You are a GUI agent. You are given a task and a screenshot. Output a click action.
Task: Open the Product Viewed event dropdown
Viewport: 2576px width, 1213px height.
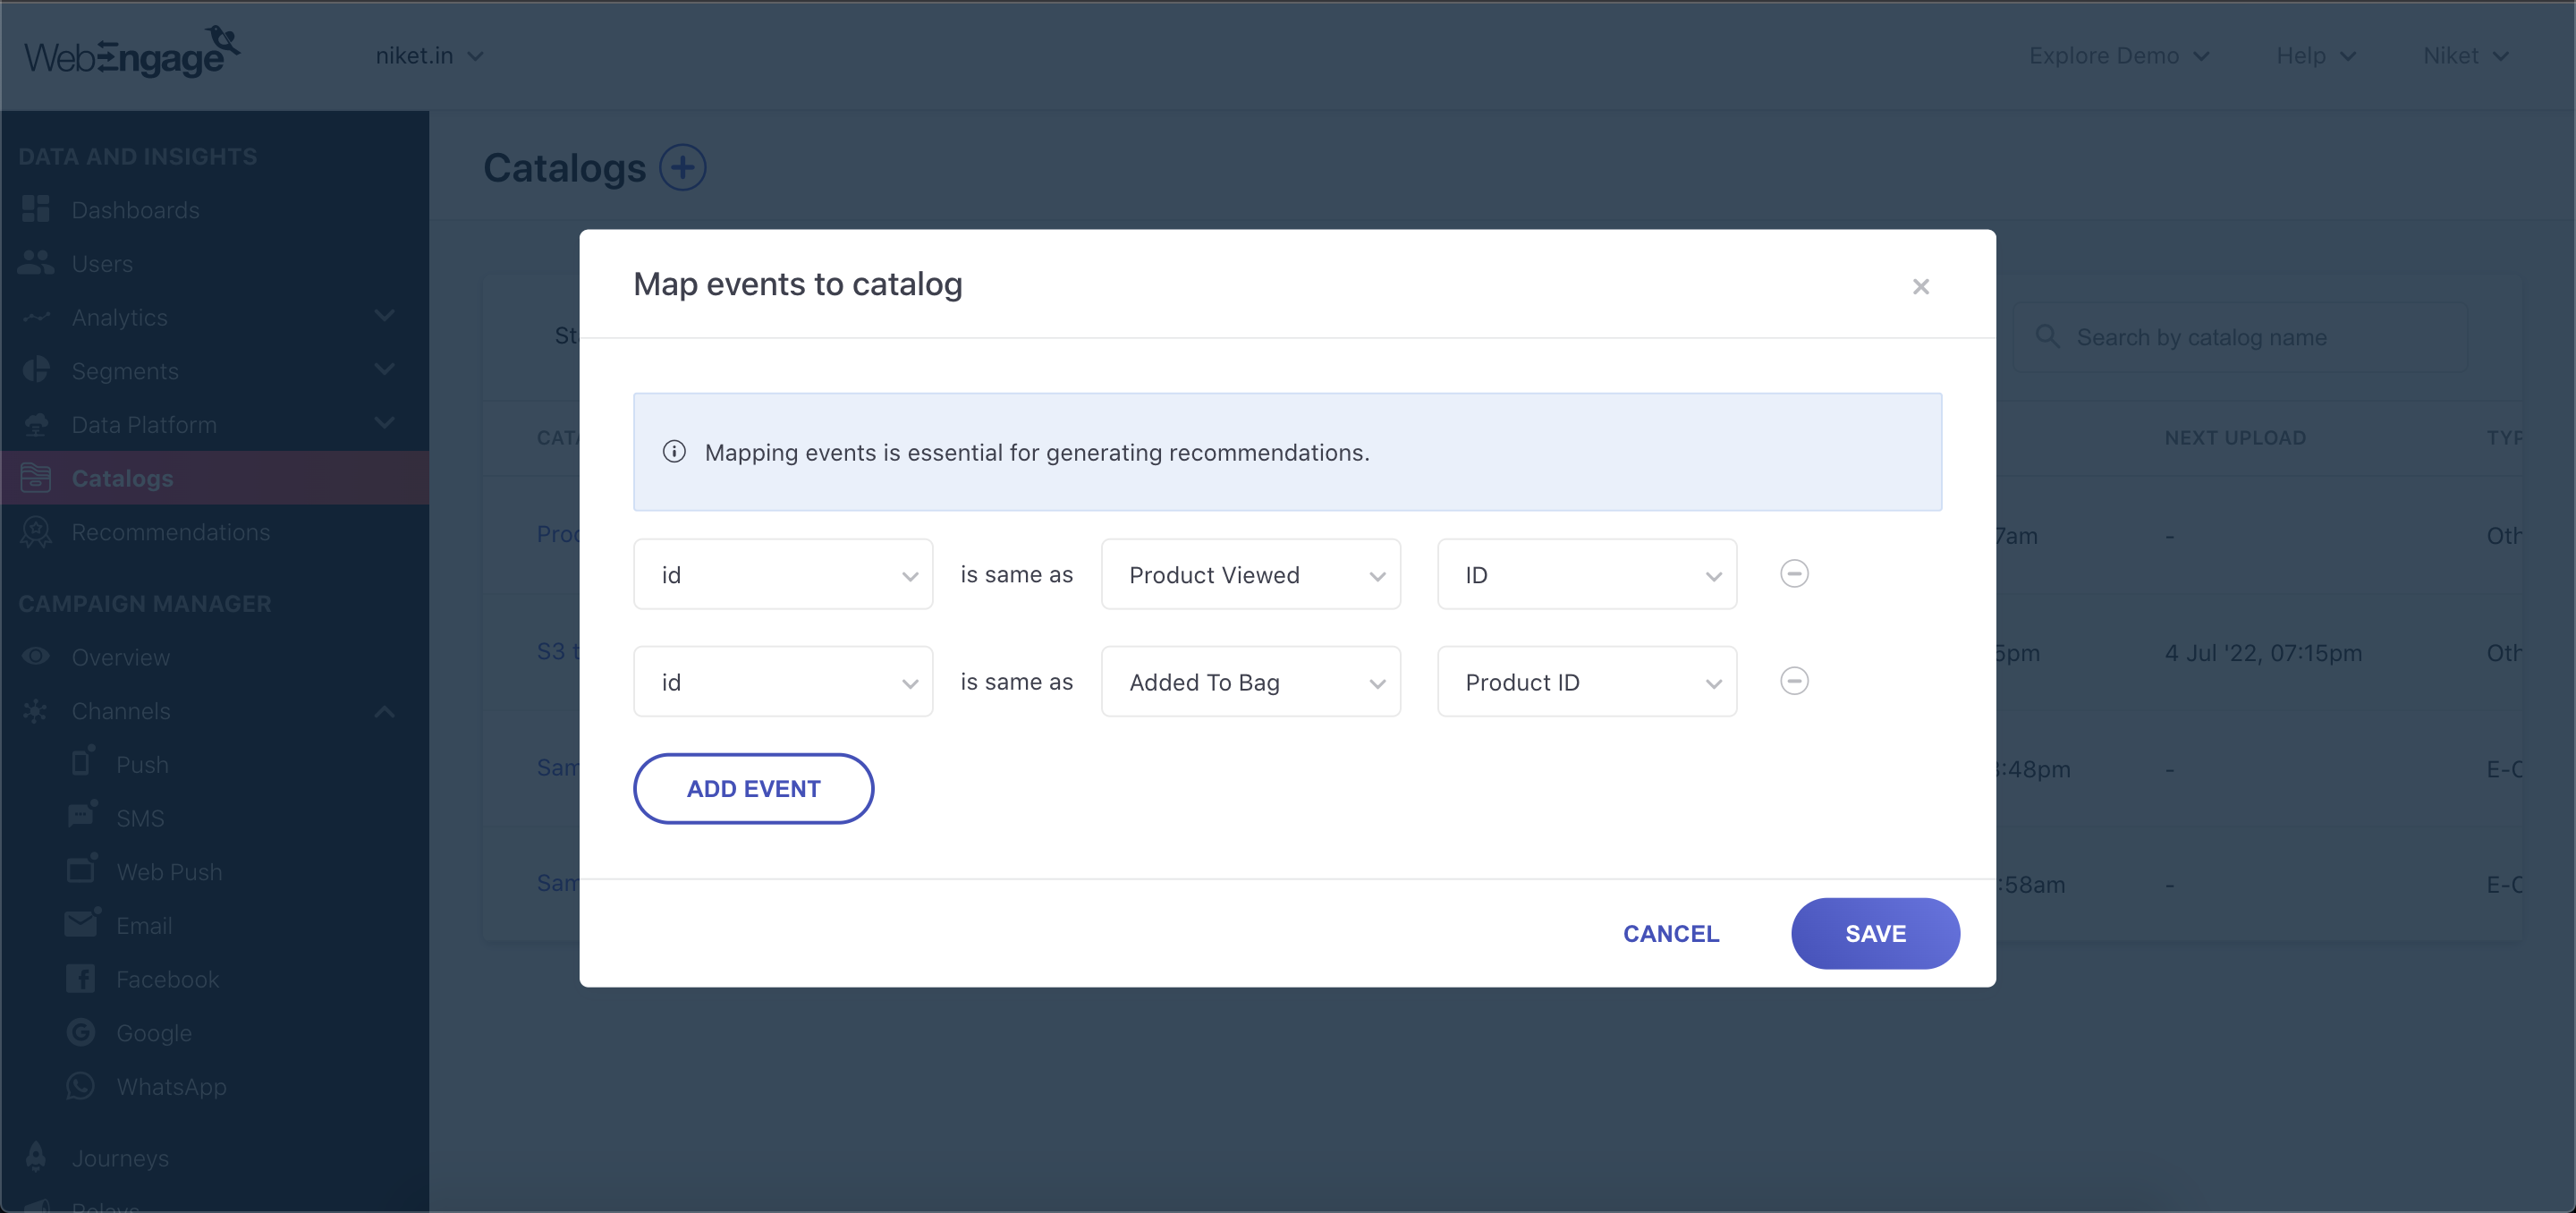pyautogui.click(x=1250, y=574)
